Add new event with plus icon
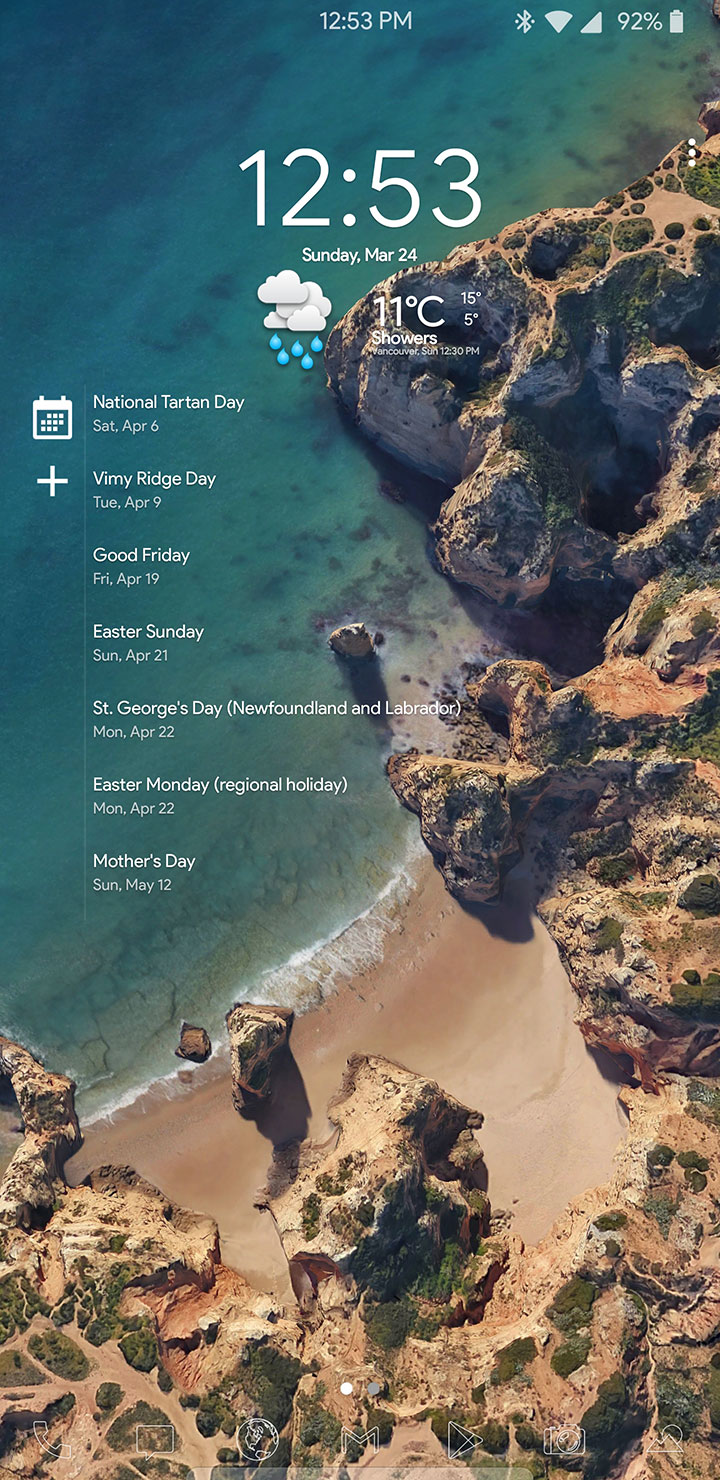The width and height of the screenshot is (720, 1480). tap(52, 482)
